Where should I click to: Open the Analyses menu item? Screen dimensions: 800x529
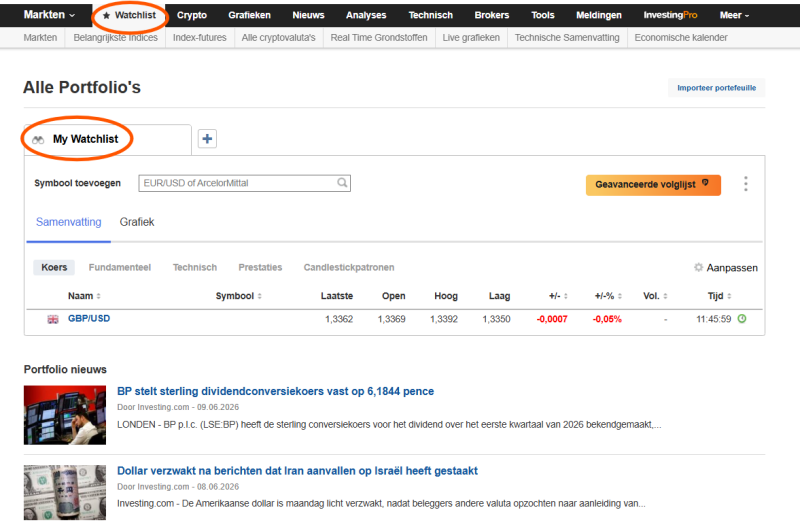[x=366, y=15]
